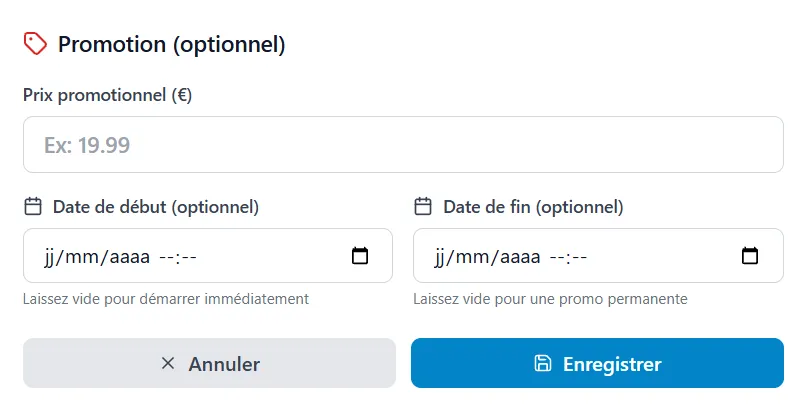Click calendar icon beside Date de fin label
The image size is (812, 406).
pyautogui.click(x=423, y=207)
